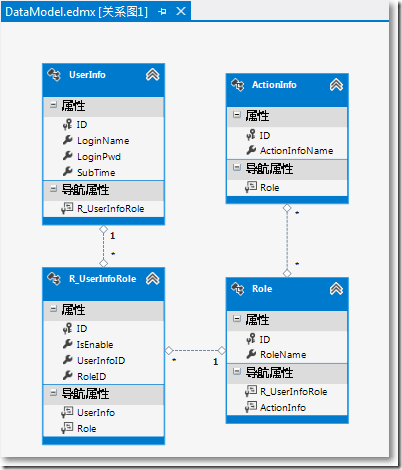Viewport: 402px width, 470px height.
Task: Select the IsEnable property text
Action: (95, 344)
